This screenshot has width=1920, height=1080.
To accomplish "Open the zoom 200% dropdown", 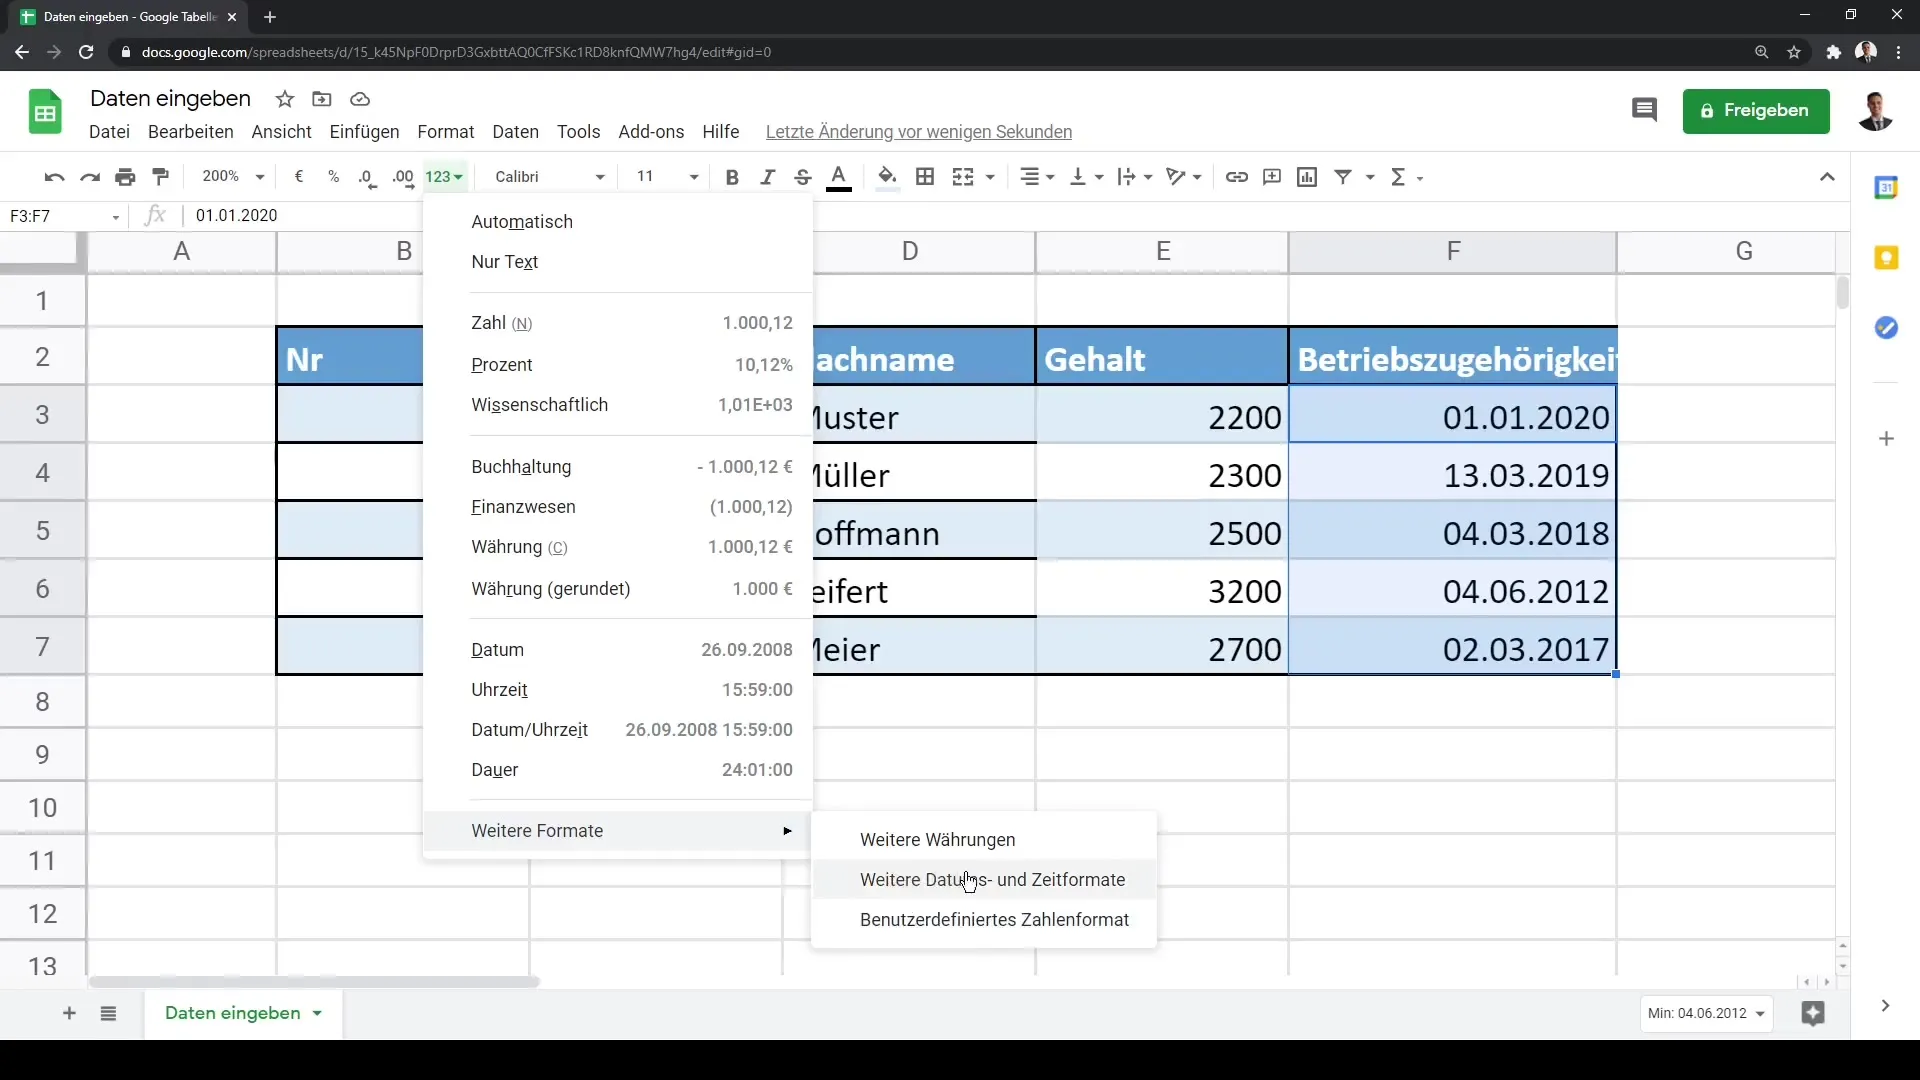I will pyautogui.click(x=233, y=177).
